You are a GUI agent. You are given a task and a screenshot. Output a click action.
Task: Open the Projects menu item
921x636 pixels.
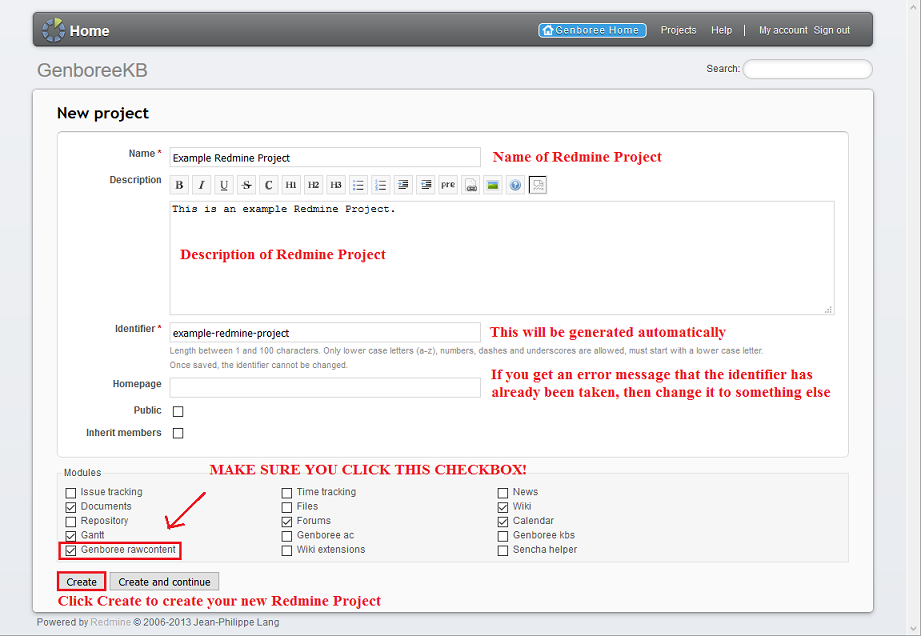coord(678,30)
